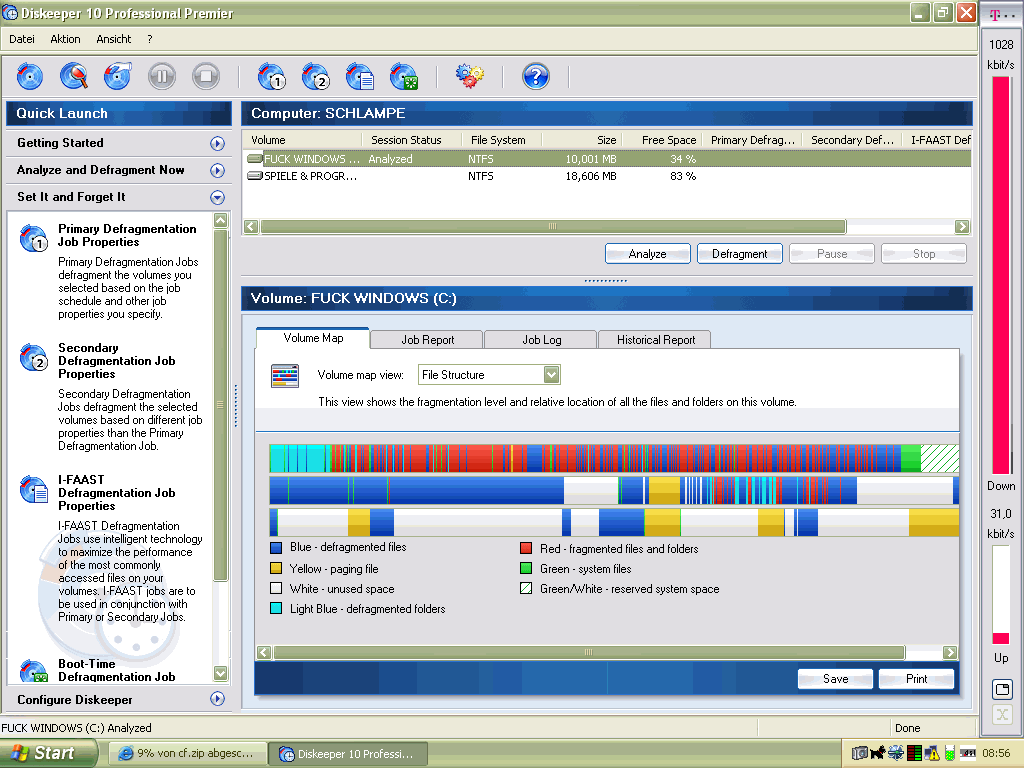The image size is (1024, 768).
Task: Click the red-green meter tray icon
Action: point(914,754)
